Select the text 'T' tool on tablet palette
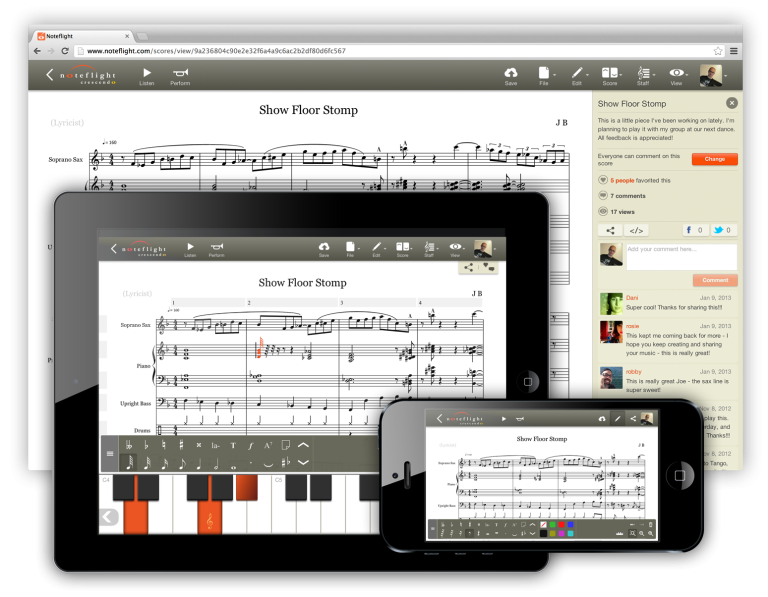Image resolution: width=768 pixels, height=597 pixels. (233, 445)
